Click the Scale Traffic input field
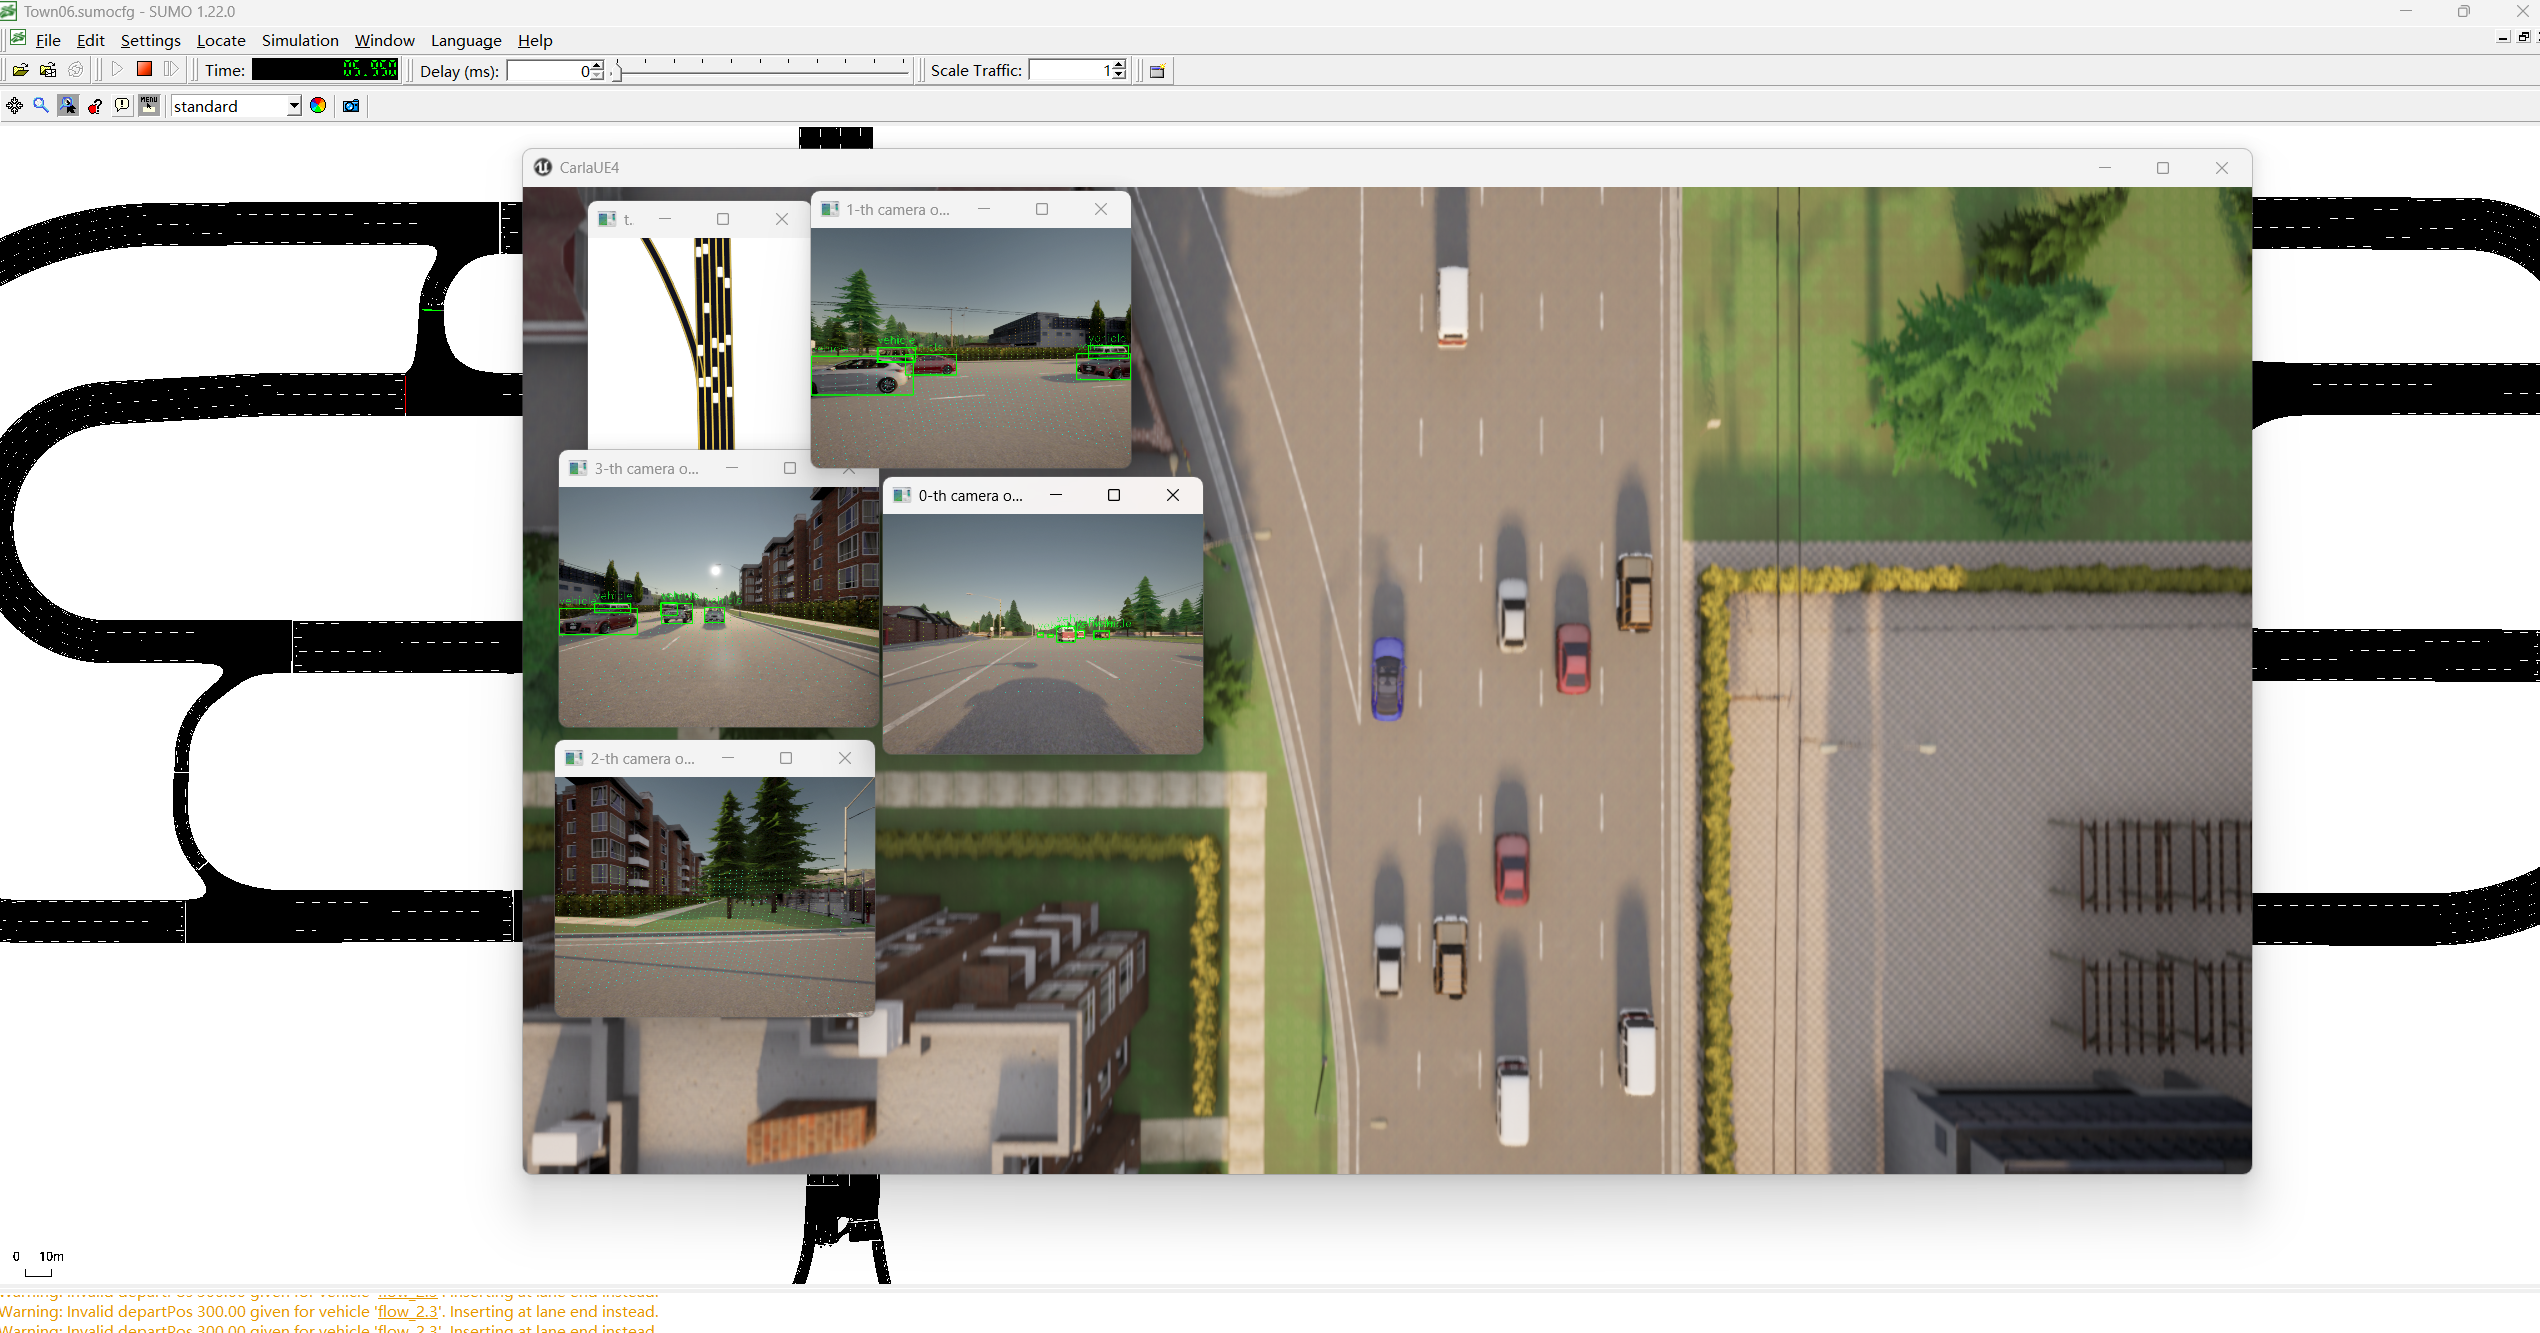Screen dimensions: 2540x1333 (1068, 70)
